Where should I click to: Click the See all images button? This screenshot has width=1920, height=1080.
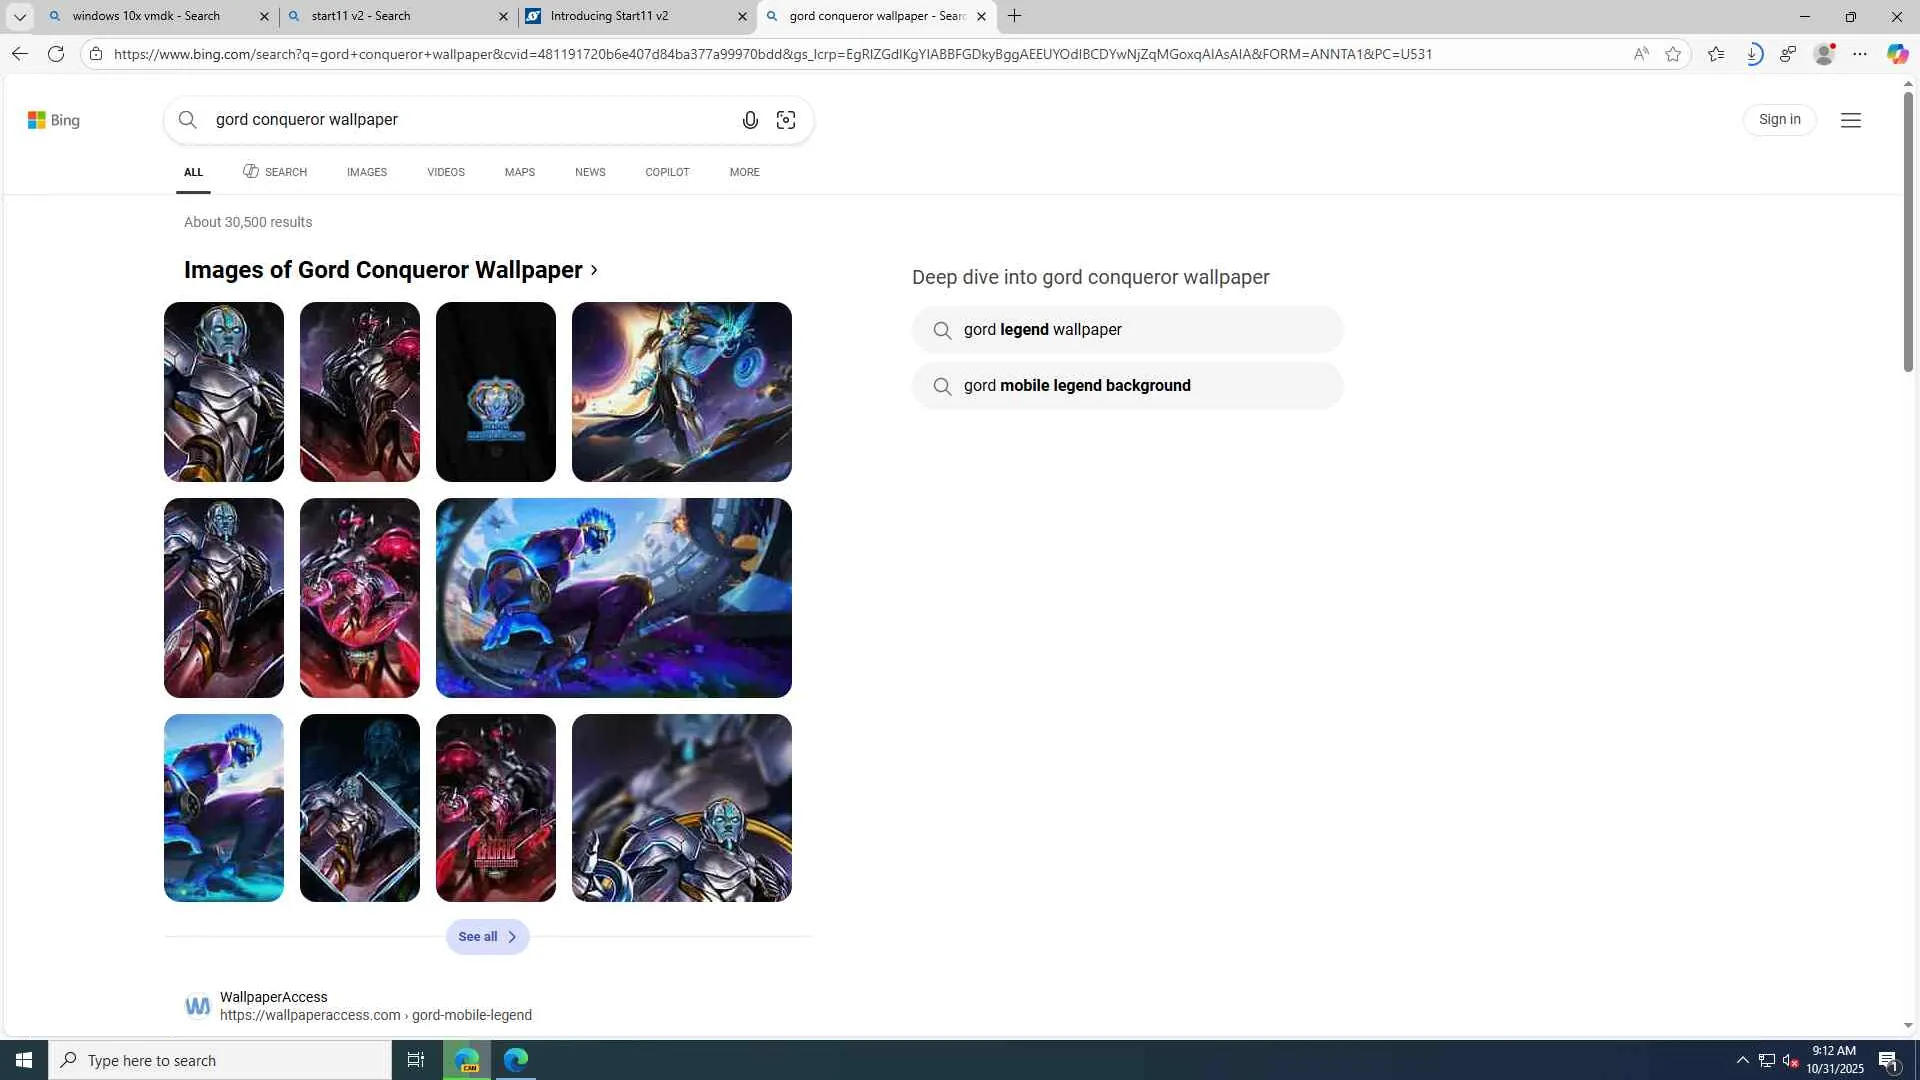point(487,937)
